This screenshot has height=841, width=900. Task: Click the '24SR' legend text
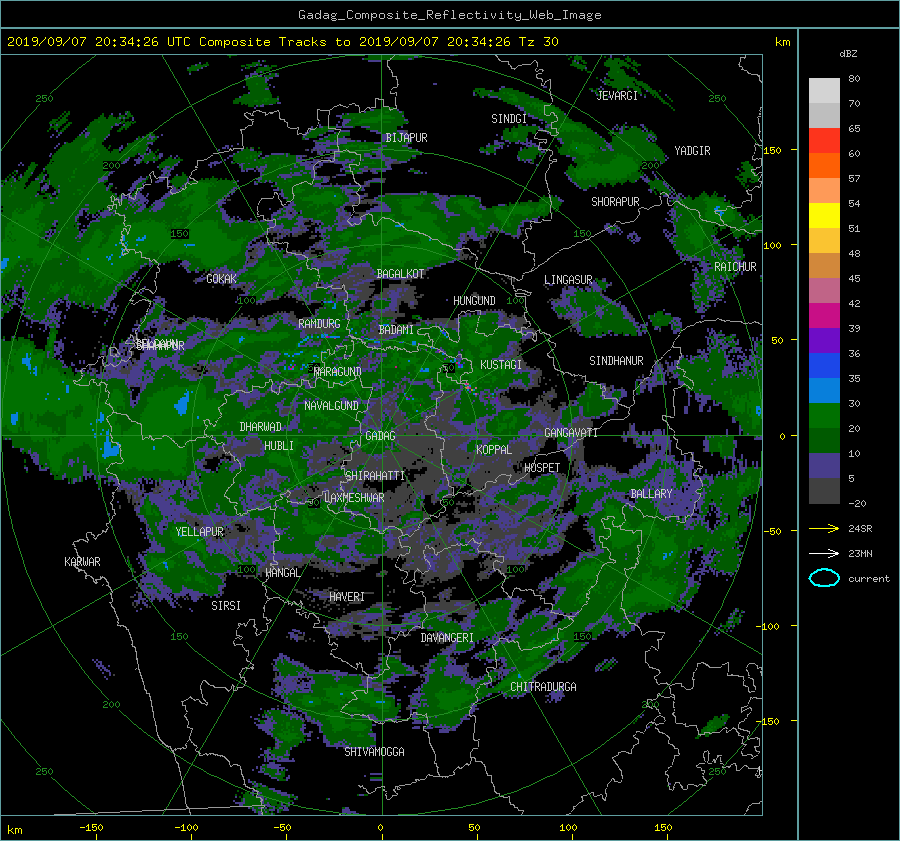[860, 529]
